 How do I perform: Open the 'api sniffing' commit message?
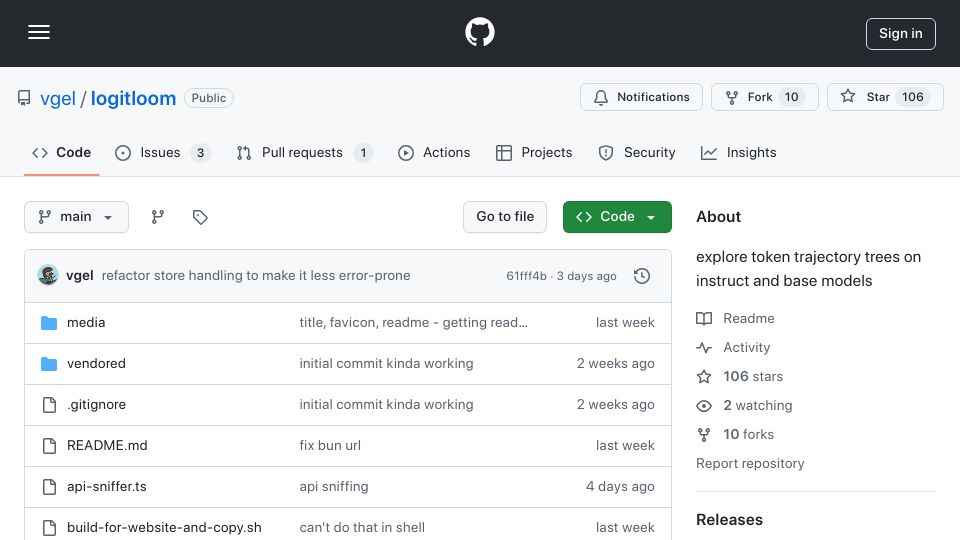pyautogui.click(x=334, y=487)
